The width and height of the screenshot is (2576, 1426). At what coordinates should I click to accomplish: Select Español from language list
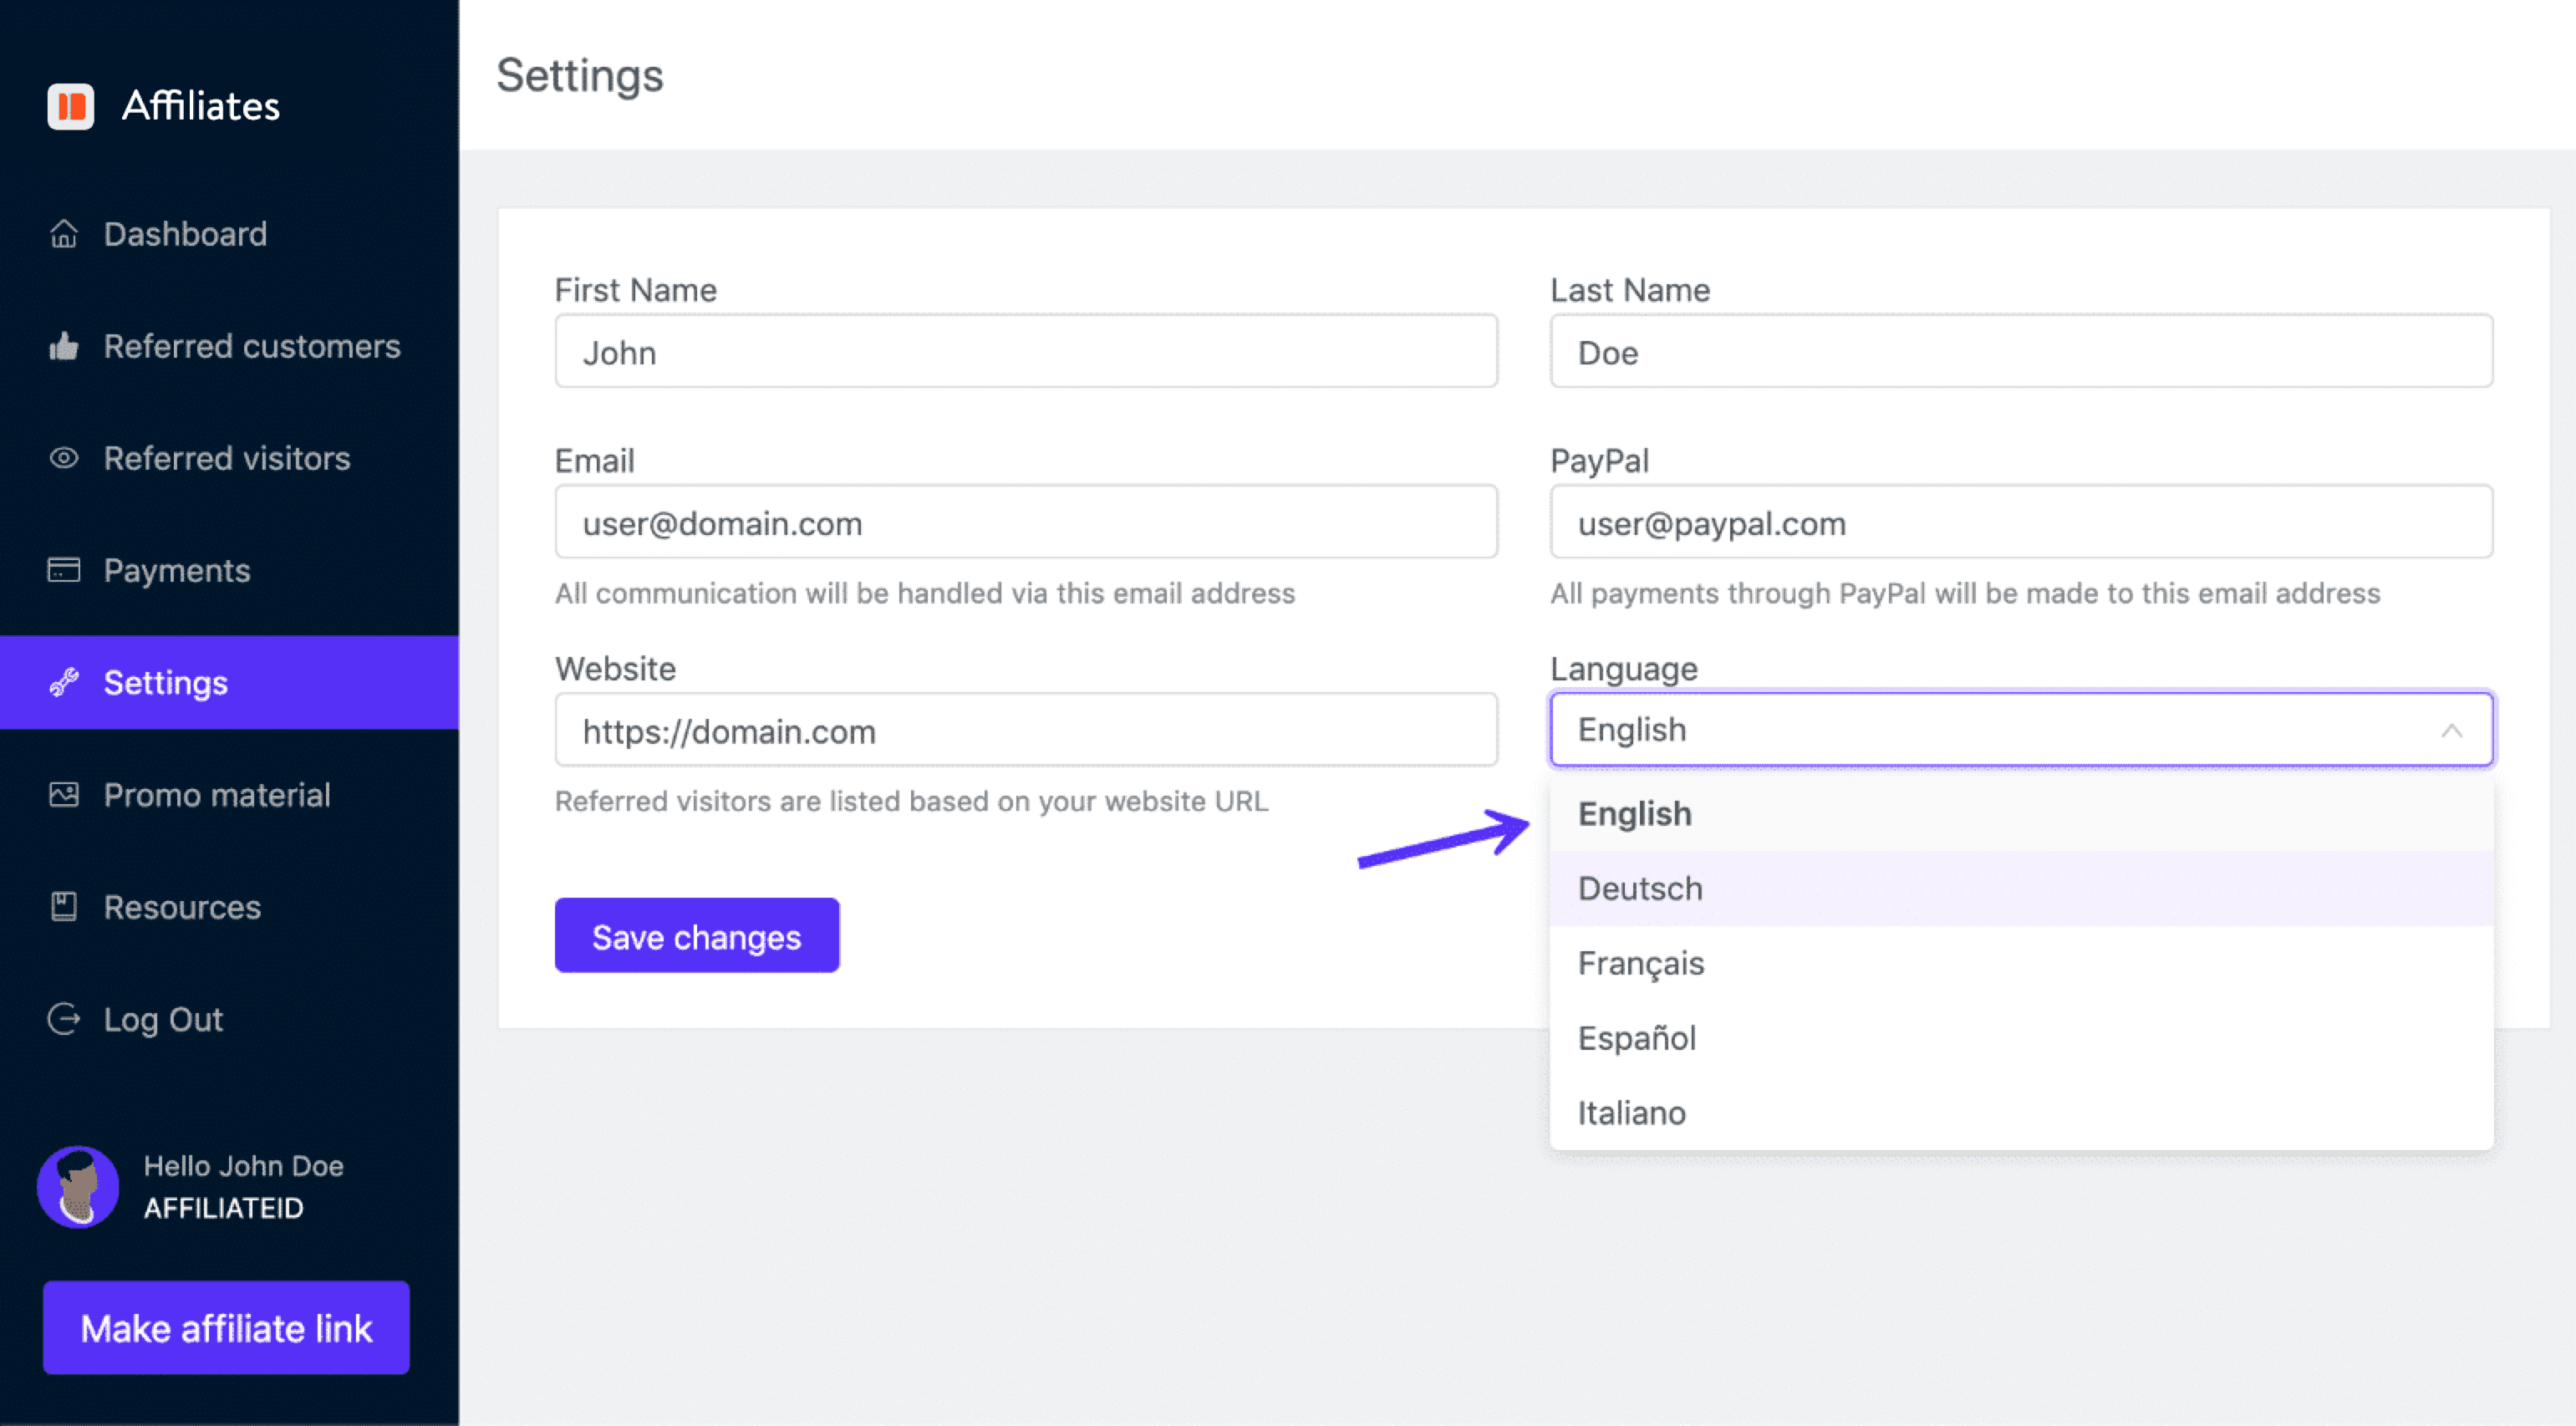point(1633,1038)
